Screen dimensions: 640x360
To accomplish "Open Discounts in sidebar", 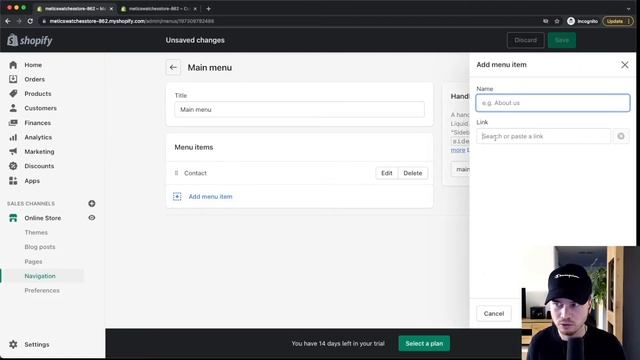I will (39, 166).
